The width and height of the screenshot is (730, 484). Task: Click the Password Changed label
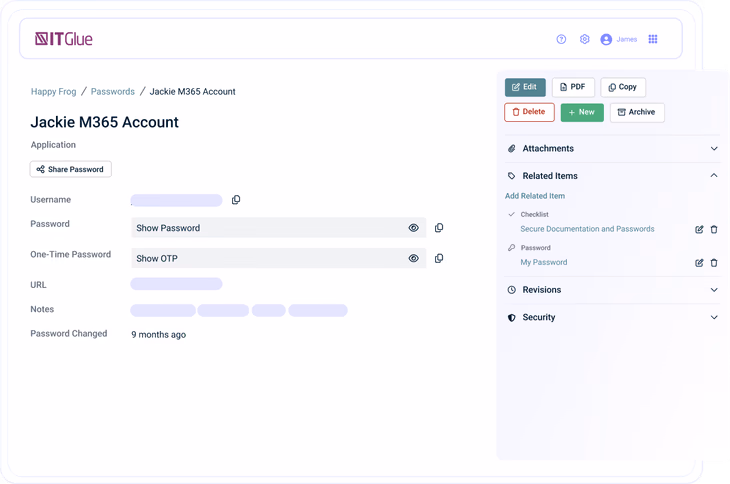pyautogui.click(x=68, y=334)
